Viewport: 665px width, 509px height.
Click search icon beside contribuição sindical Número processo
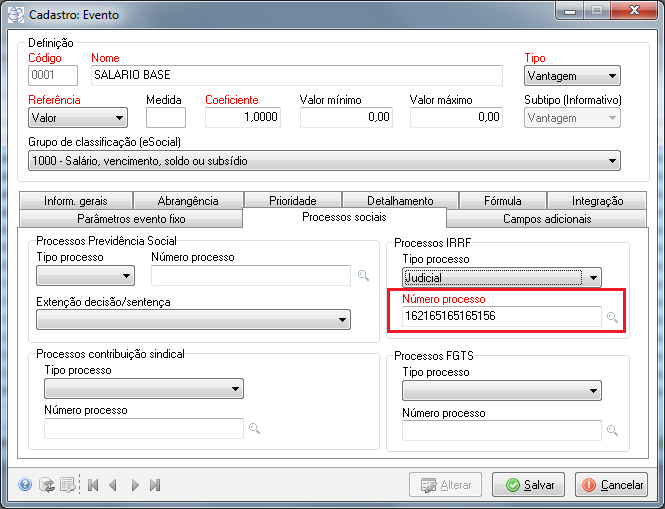pos(254,428)
